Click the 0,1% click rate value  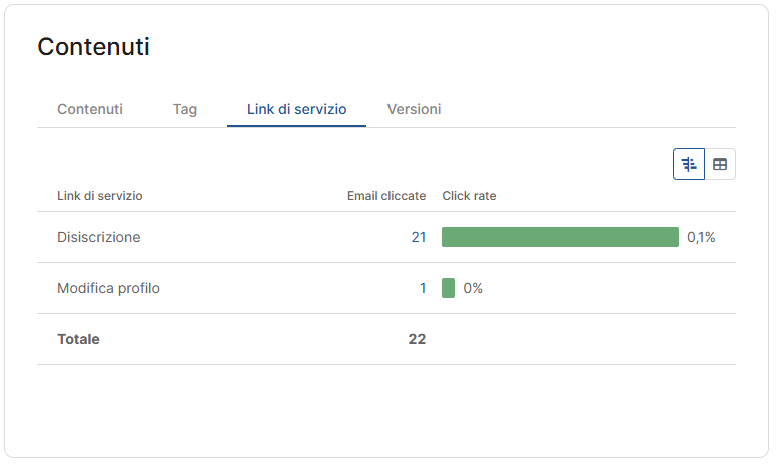coord(701,237)
